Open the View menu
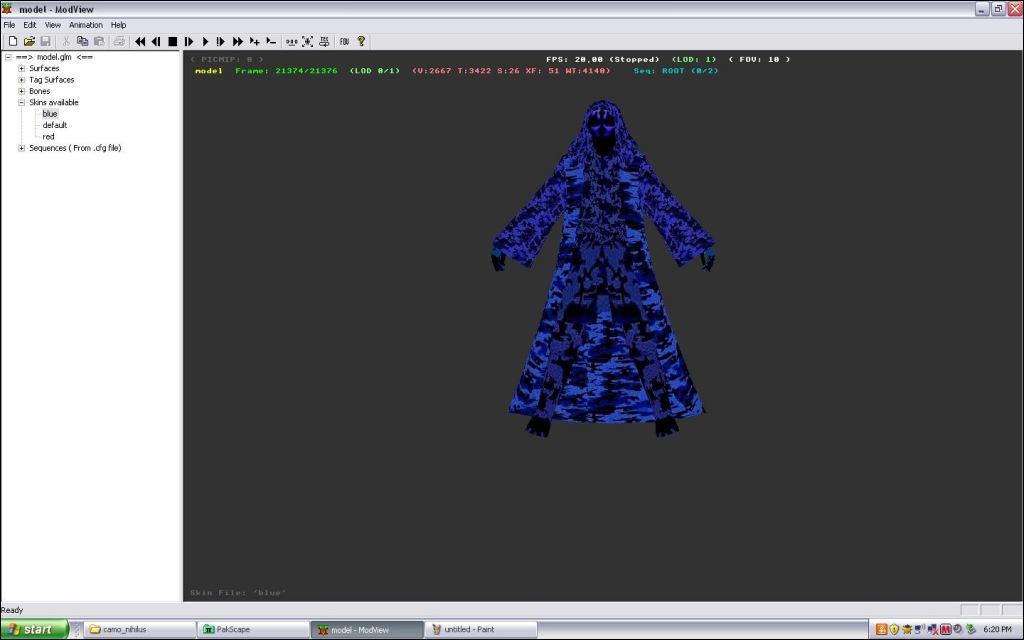This screenshot has height=640, width=1024. point(52,25)
